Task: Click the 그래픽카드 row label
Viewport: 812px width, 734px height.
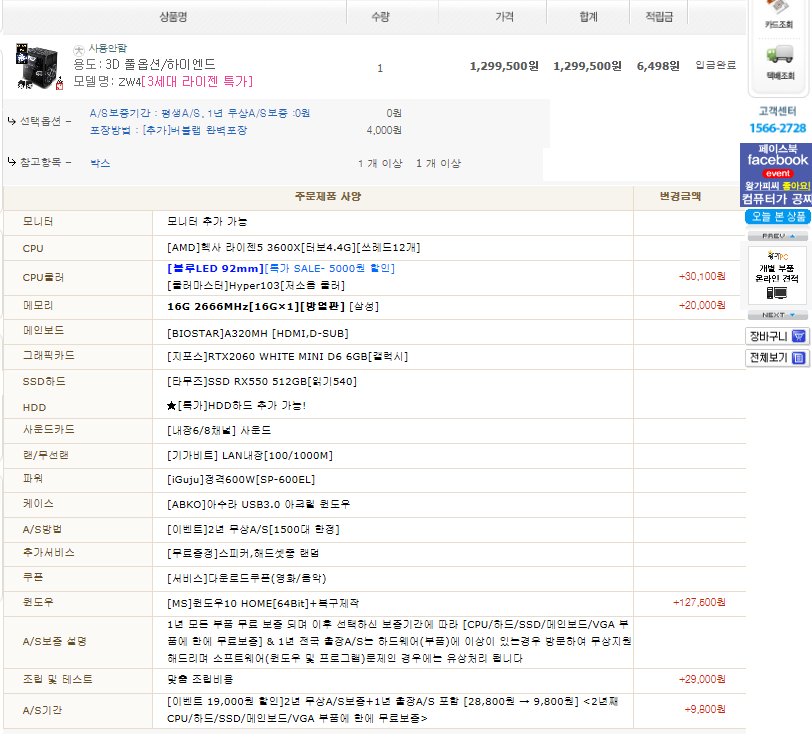Action: coord(49,355)
